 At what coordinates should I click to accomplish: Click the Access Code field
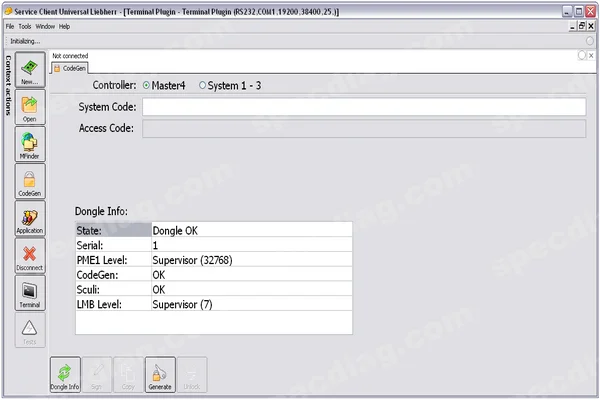coord(364,128)
